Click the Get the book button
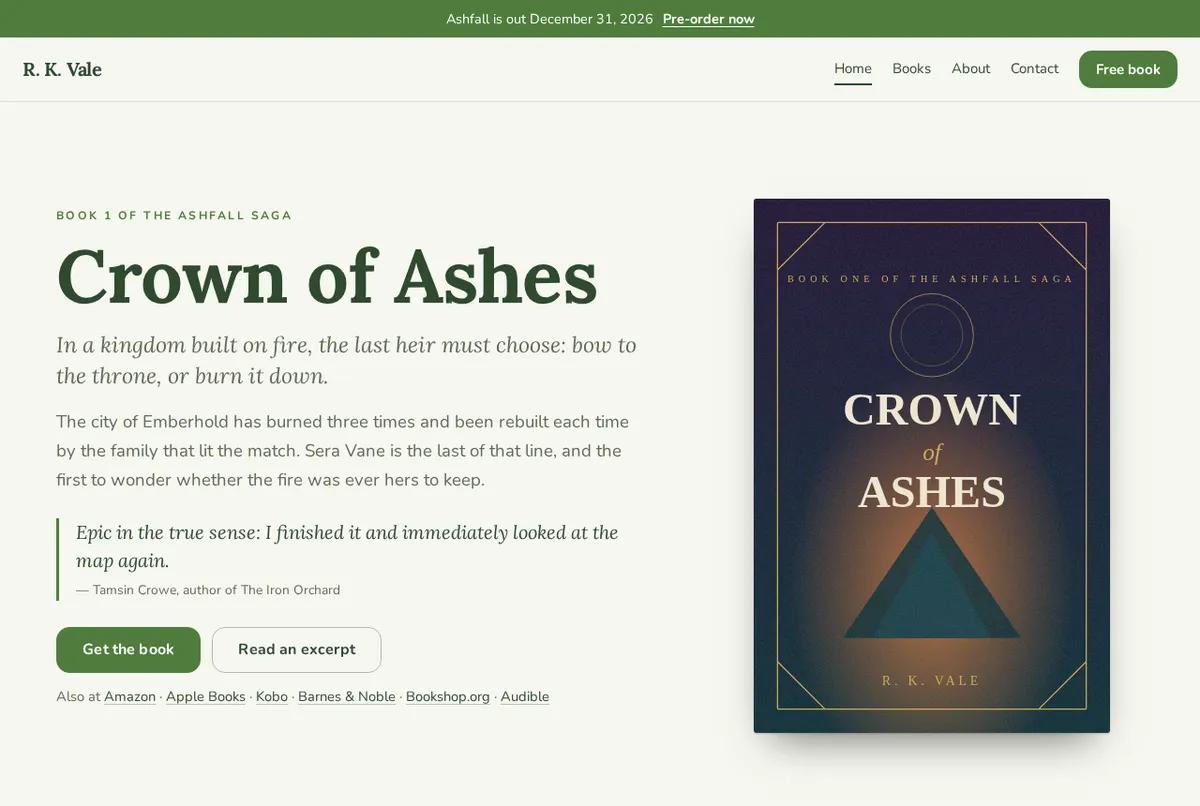Image resolution: width=1200 pixels, height=806 pixels. pos(128,650)
